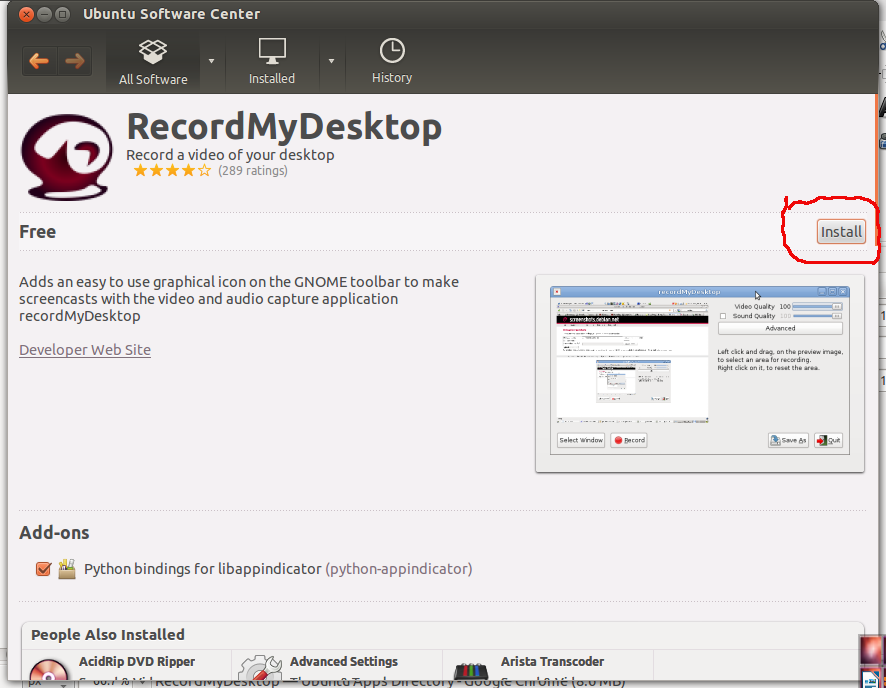Viewport: 886px width, 688px height.
Task: Click the star rating for RecordMyDesktop
Action: pos(172,171)
